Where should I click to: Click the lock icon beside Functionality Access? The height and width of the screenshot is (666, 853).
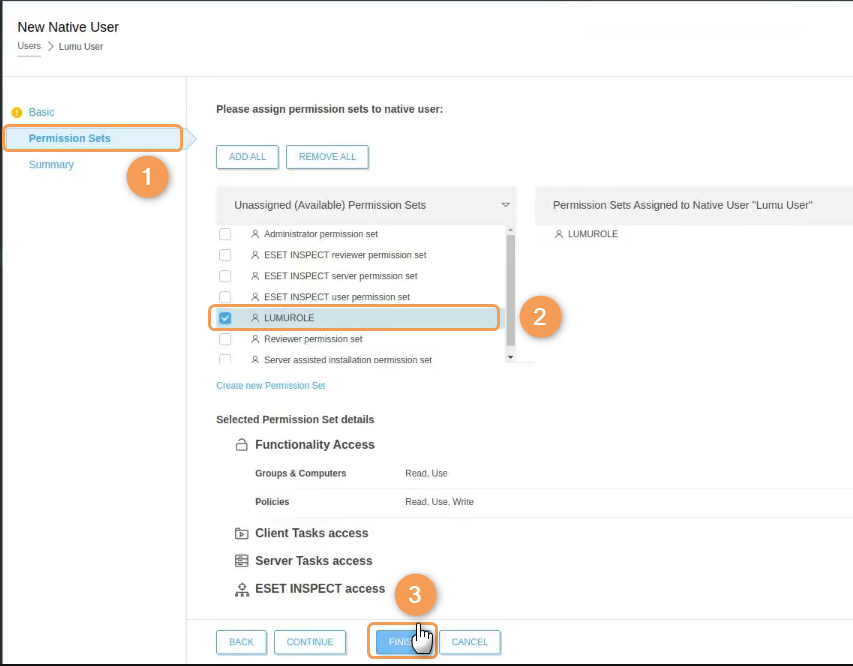coord(241,445)
